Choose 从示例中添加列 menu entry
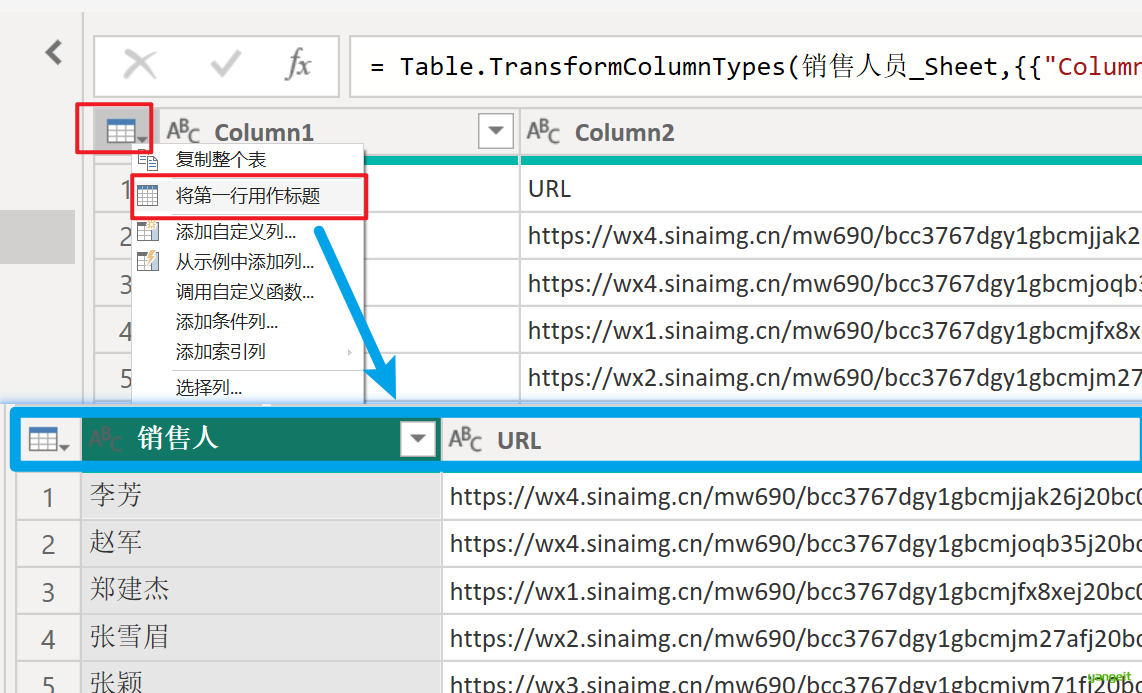This screenshot has width=1142, height=693. [244, 262]
